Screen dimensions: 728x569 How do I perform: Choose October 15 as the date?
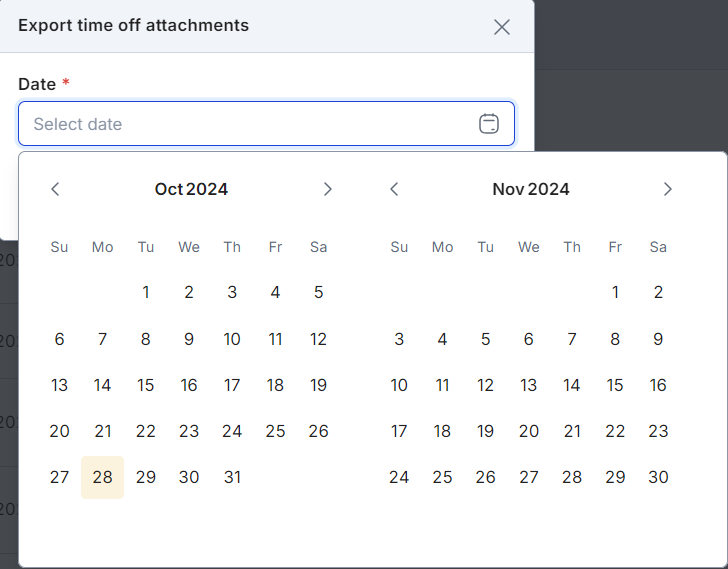pyautogui.click(x=146, y=385)
